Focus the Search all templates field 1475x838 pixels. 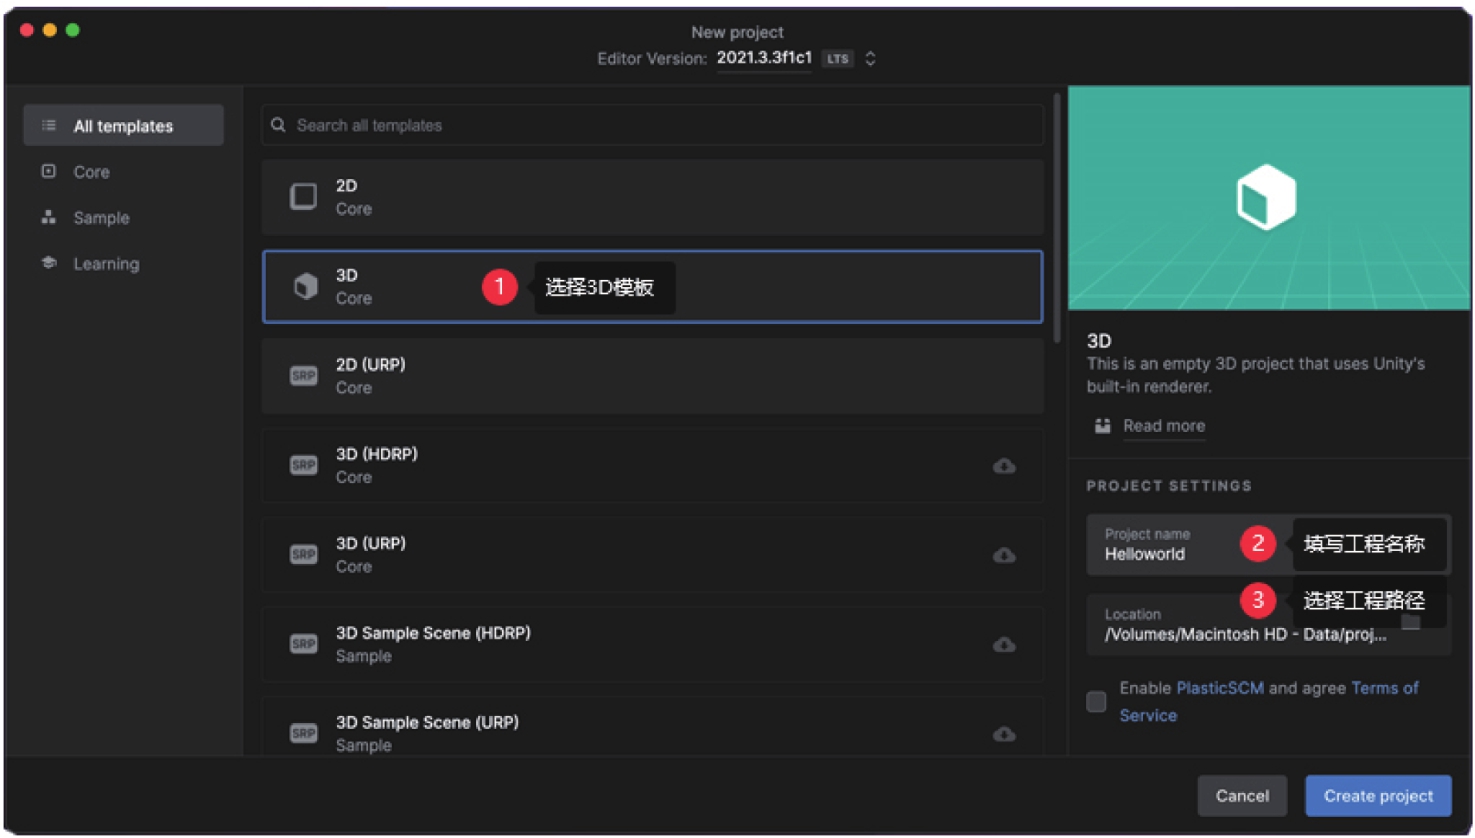pyautogui.click(x=652, y=125)
